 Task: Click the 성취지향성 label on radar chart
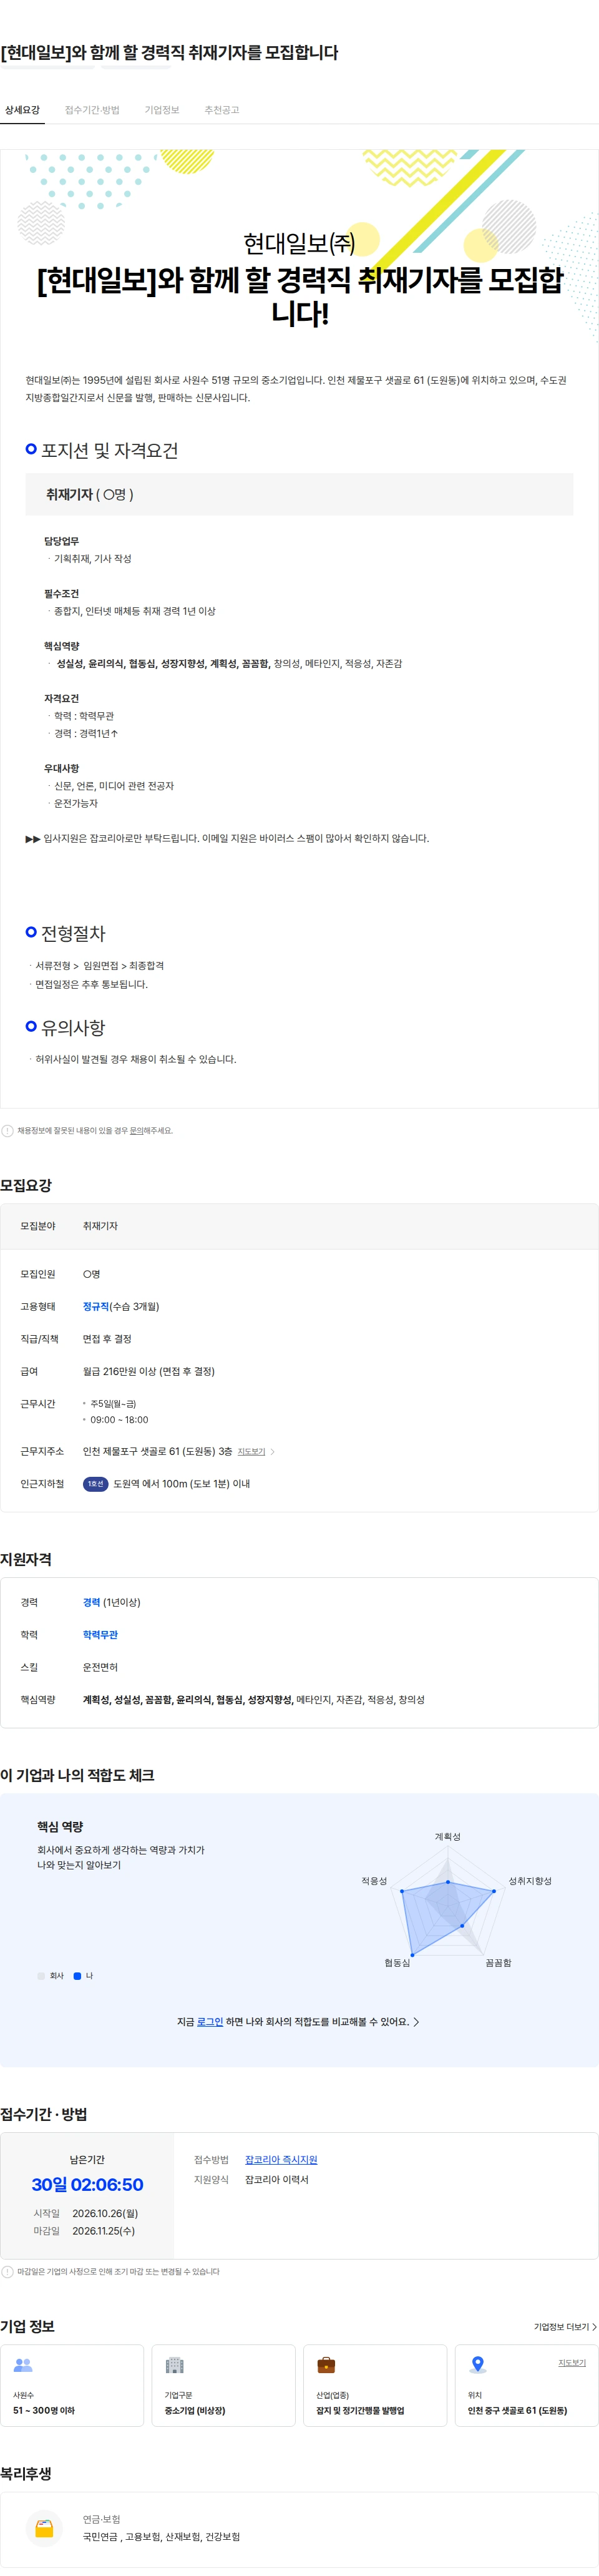[530, 1881]
